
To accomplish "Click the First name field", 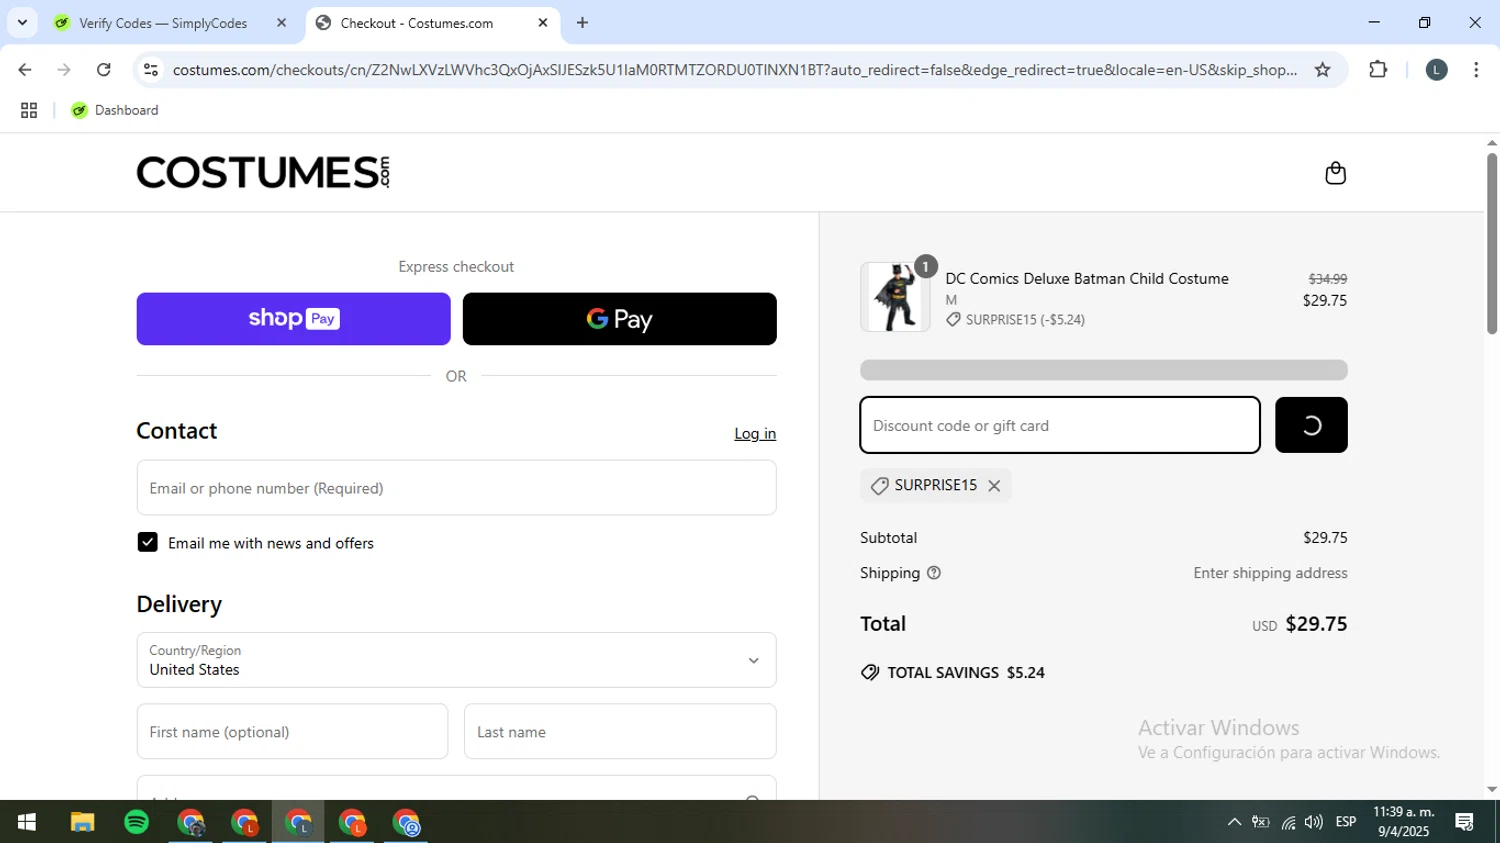I will (x=292, y=732).
